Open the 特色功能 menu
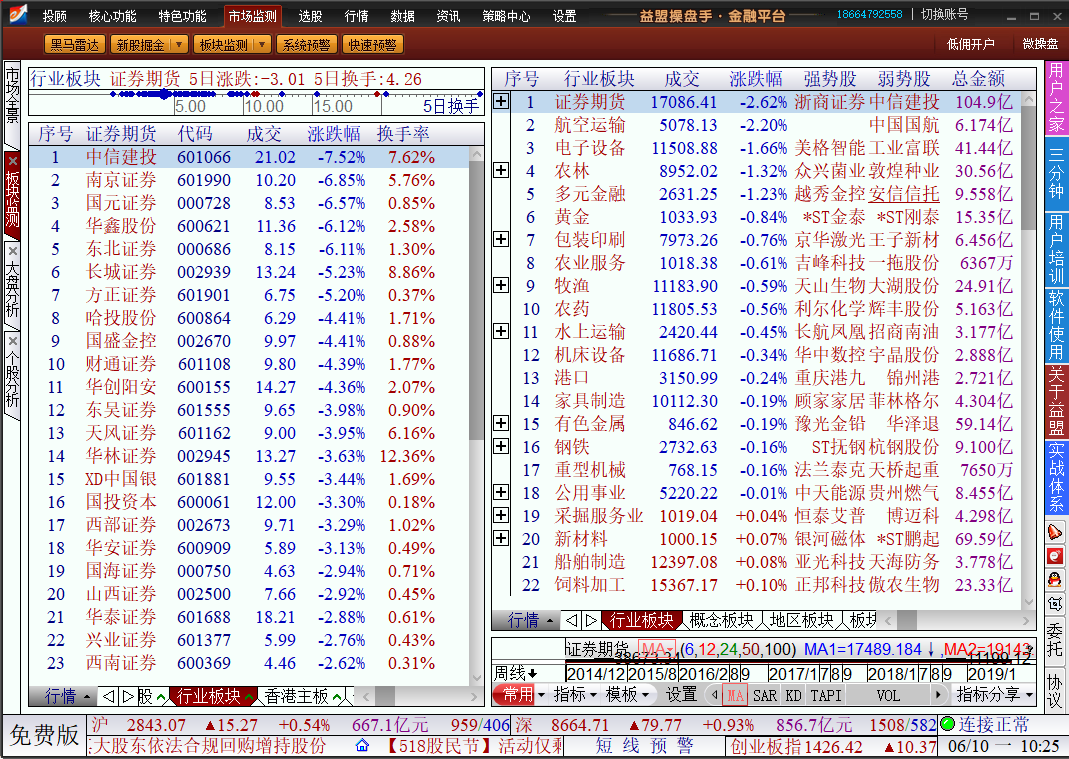This screenshot has height=759, width=1069. 182,16
